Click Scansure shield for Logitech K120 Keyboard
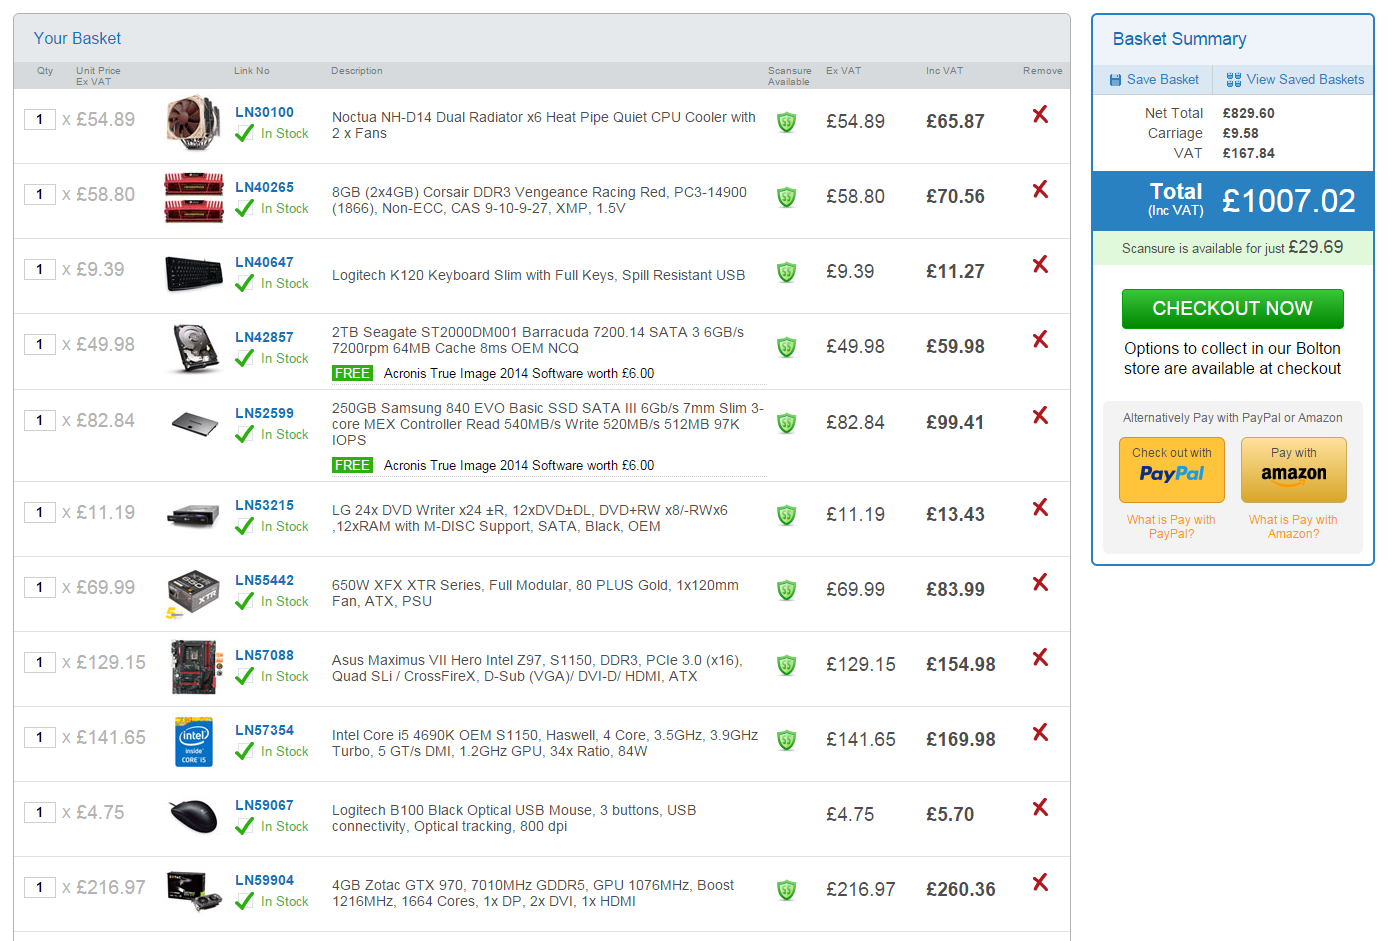The image size is (1392, 941). coord(787,272)
